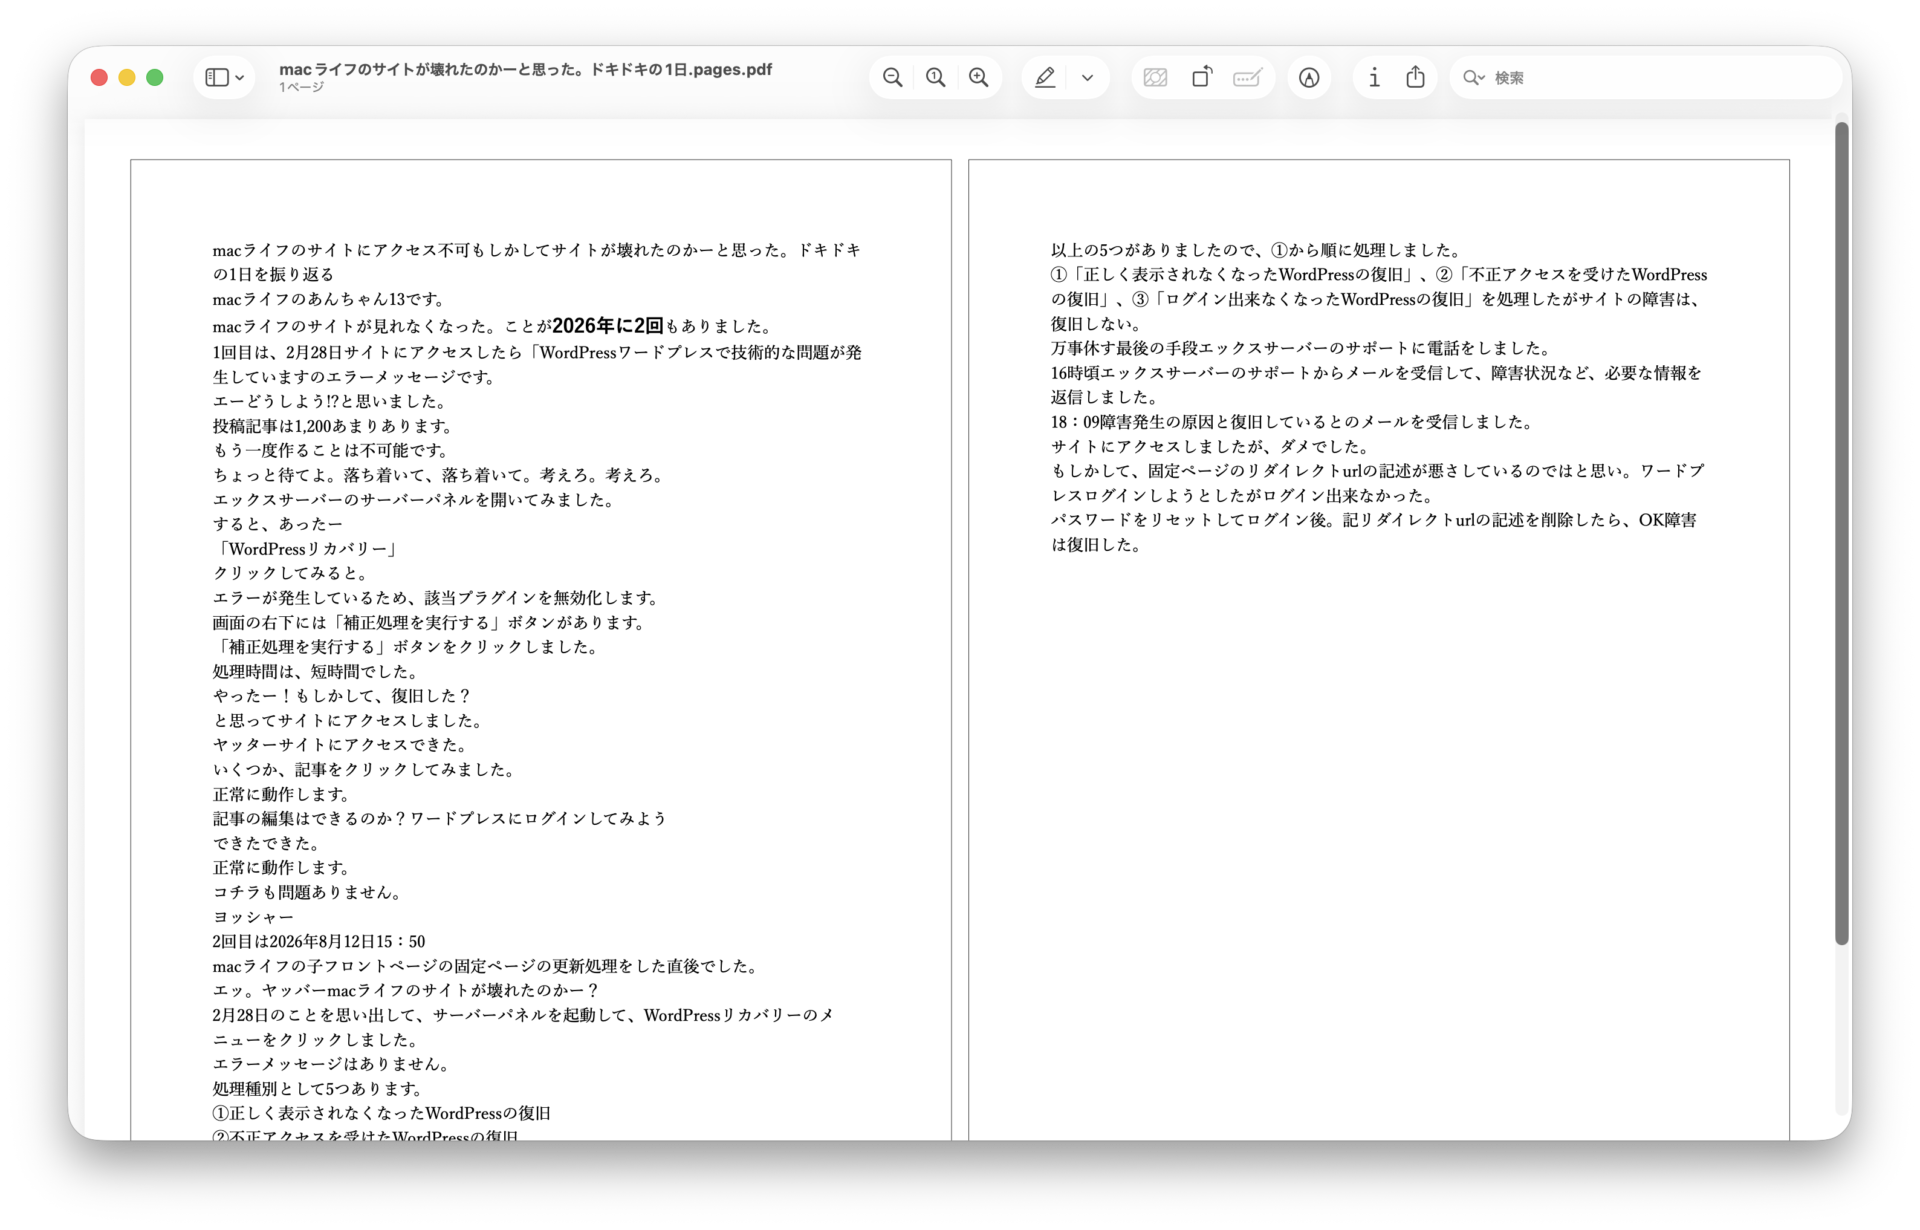
Task: Click the line "エーどうしよう!?と思いました。"
Action: click(330, 401)
